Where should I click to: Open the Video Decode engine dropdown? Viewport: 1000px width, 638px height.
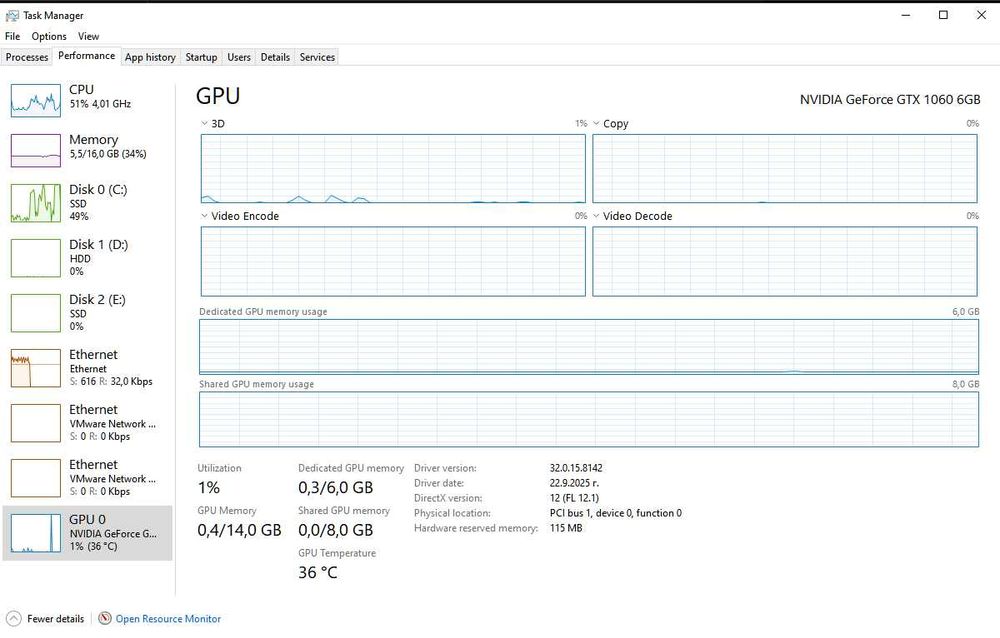596,216
